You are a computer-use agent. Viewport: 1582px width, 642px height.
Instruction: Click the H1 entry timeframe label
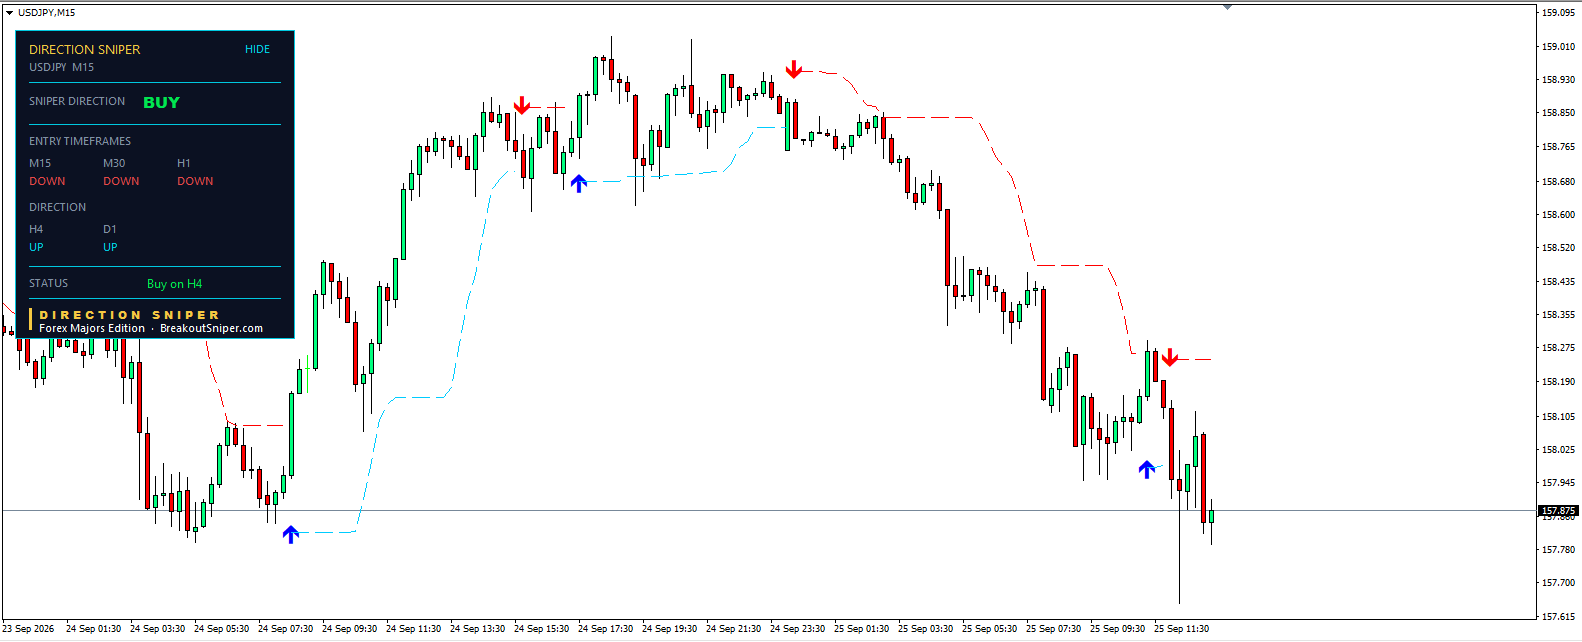tap(184, 163)
